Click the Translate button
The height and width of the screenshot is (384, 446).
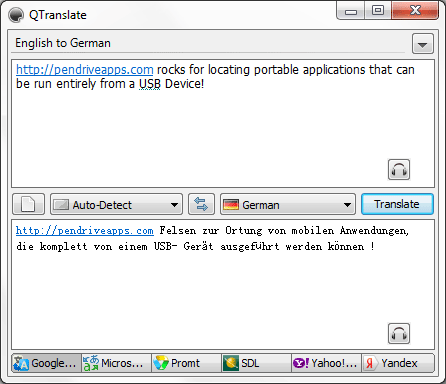tap(397, 204)
